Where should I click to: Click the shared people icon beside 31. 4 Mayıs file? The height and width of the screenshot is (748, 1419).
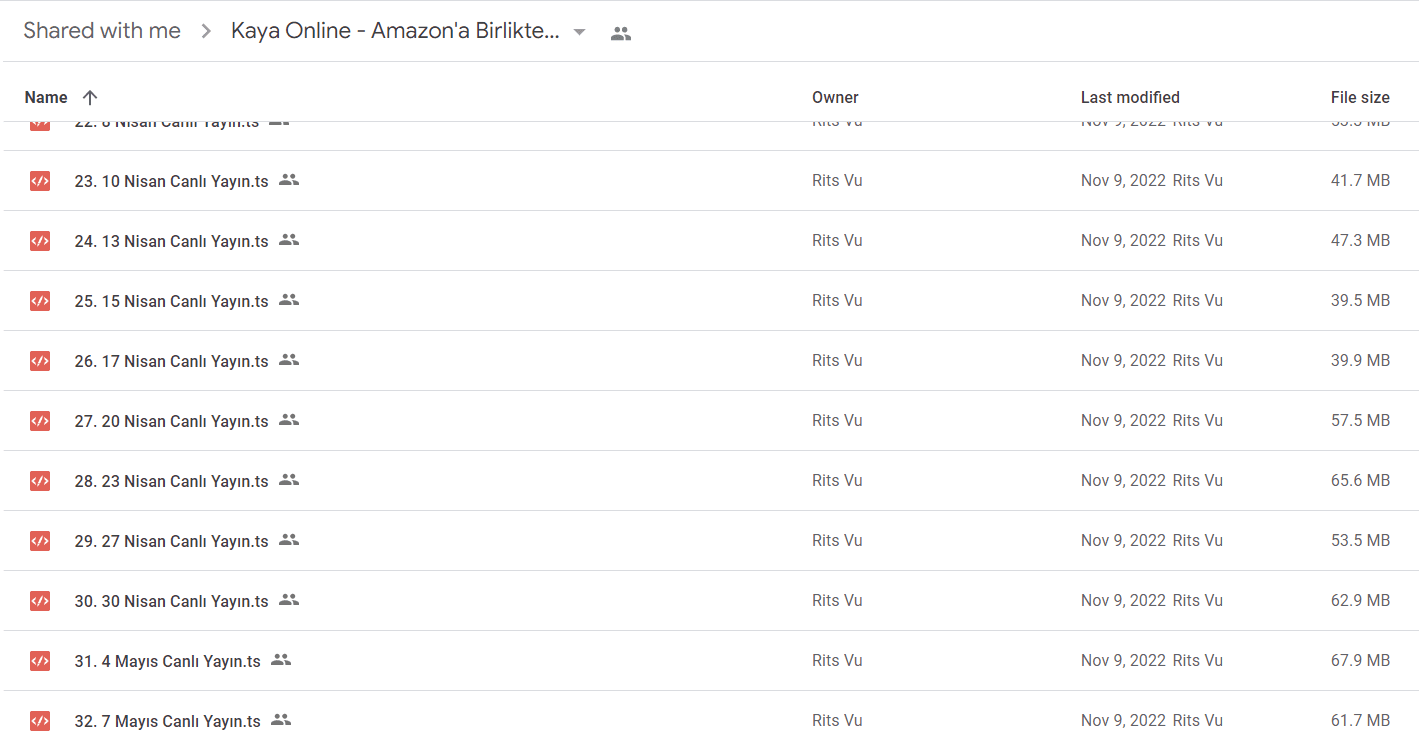tap(281, 660)
